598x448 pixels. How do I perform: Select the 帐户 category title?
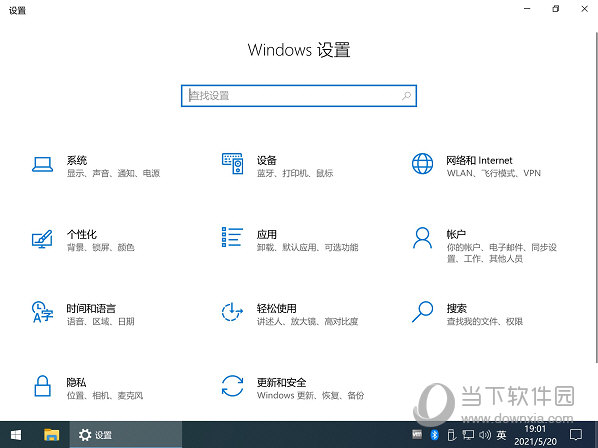point(456,234)
